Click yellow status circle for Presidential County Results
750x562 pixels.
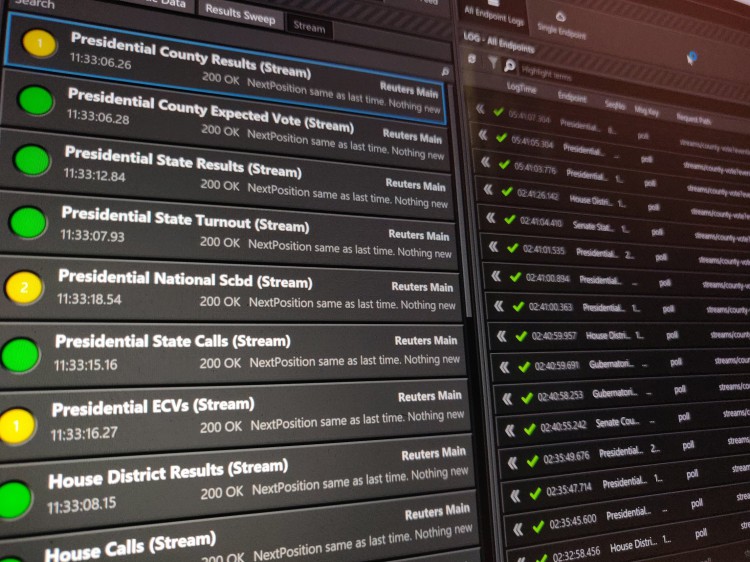[x=39, y=44]
